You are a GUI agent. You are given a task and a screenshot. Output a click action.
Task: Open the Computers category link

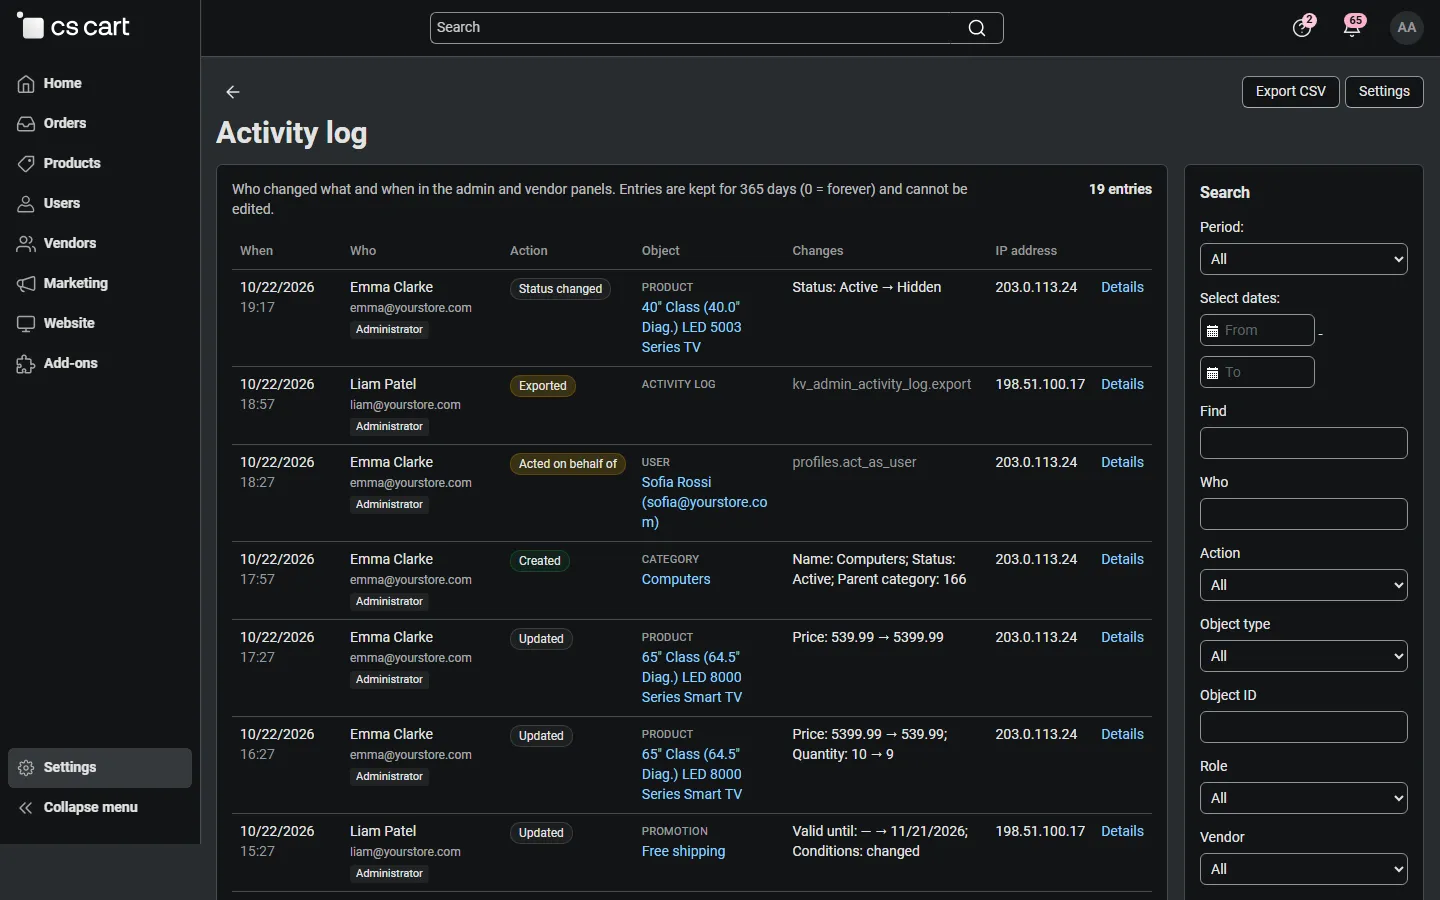coord(676,579)
